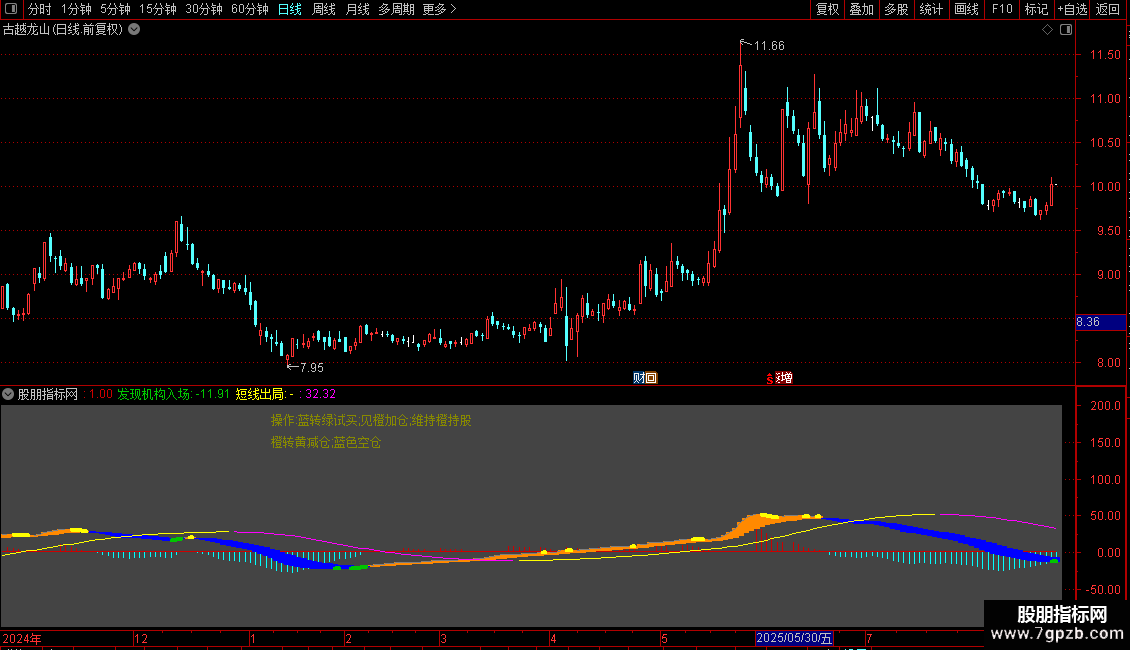The width and height of the screenshot is (1130, 650).
Task: Open 统计 statistics
Action: [x=931, y=9]
